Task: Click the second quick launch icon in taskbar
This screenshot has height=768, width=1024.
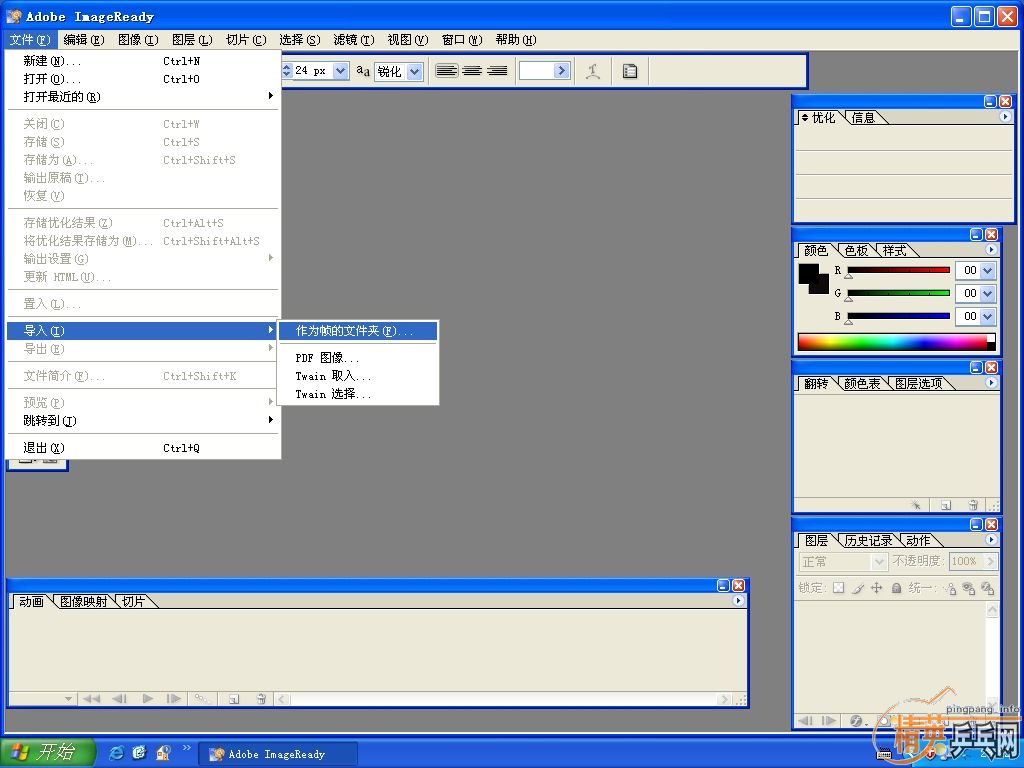Action: [x=139, y=752]
